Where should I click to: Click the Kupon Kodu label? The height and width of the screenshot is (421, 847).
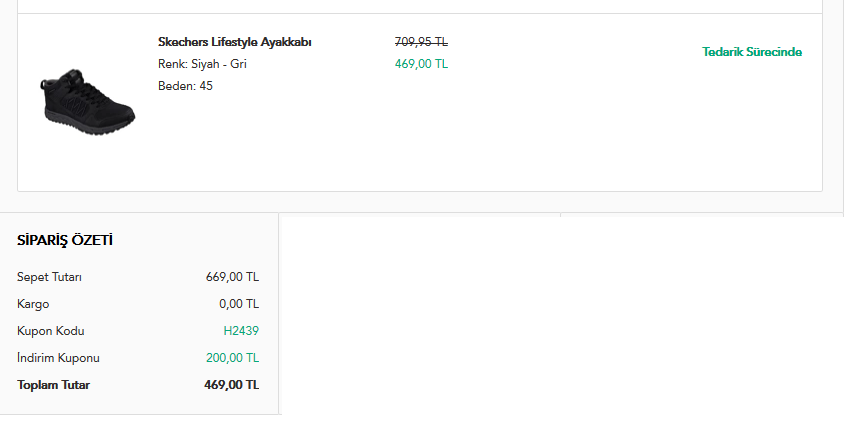[x=51, y=331]
